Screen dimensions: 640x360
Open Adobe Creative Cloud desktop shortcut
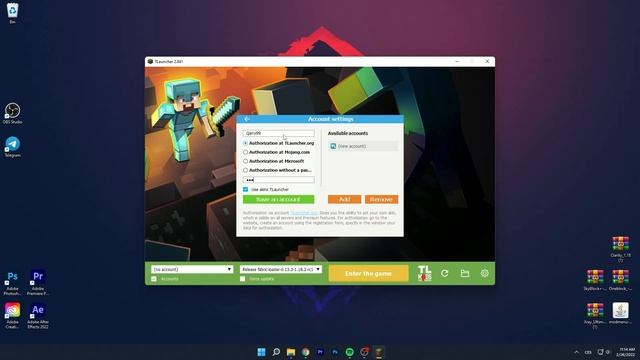12,316
